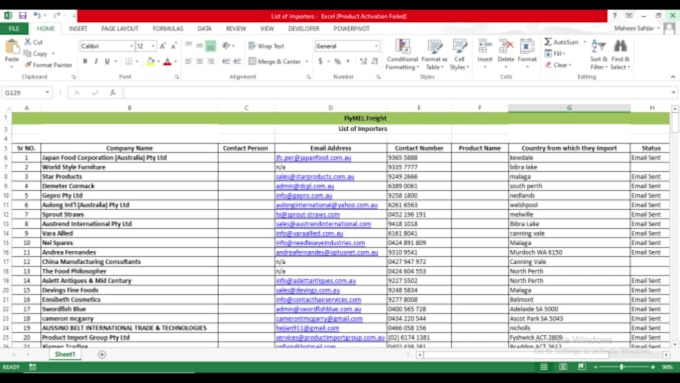Click the Format cells icon
The width and height of the screenshot is (680, 383).
pyautogui.click(x=527, y=46)
